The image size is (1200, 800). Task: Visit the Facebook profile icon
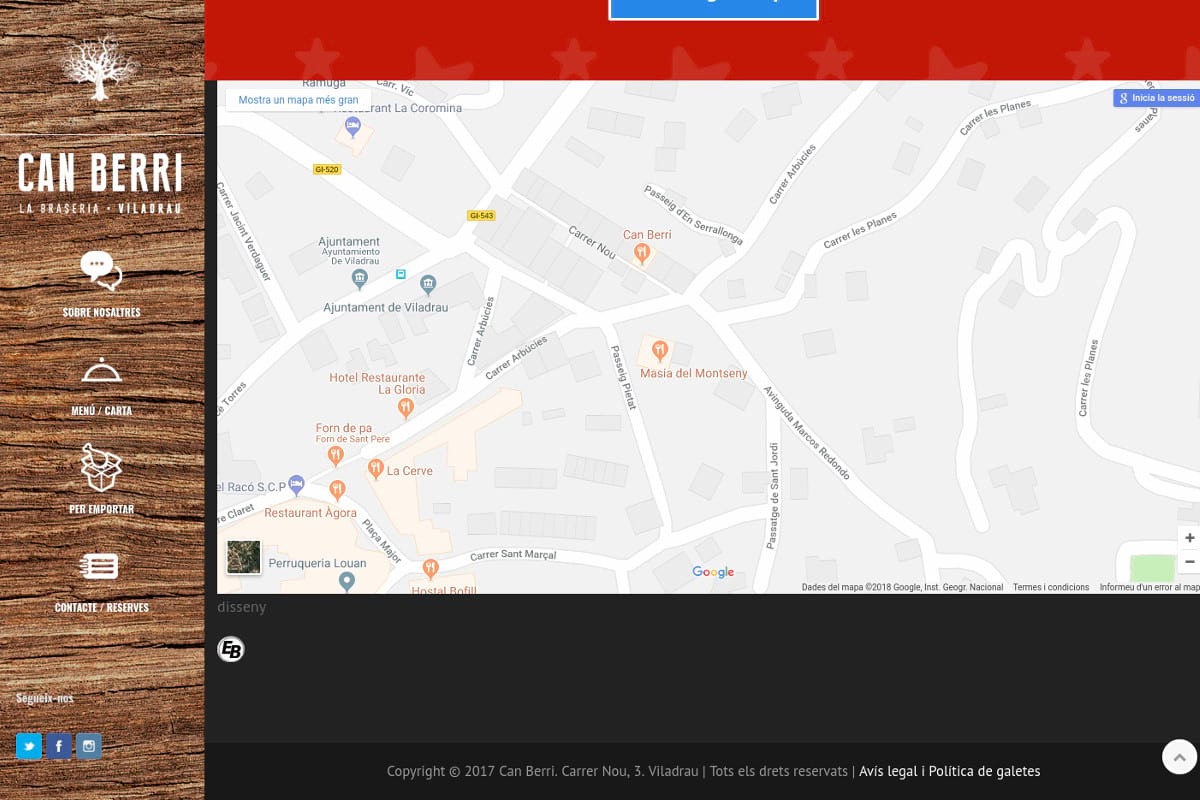pyautogui.click(x=59, y=746)
